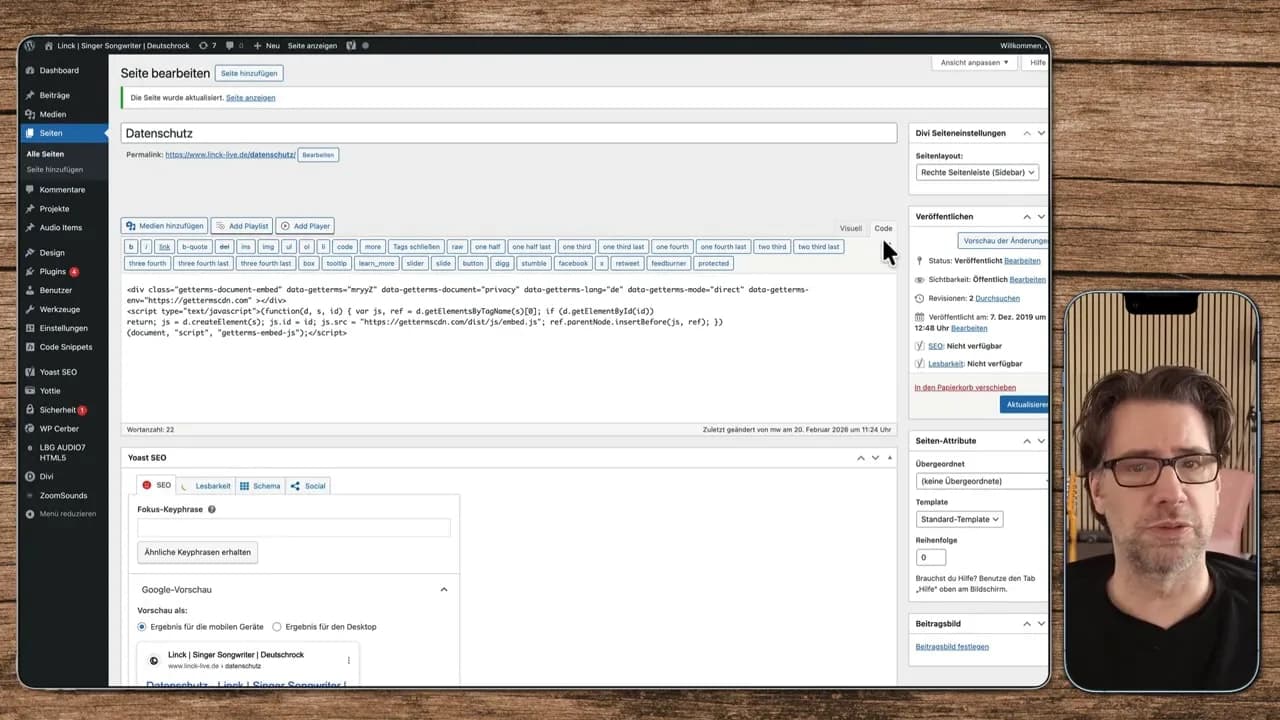Viewport: 1280px width, 720px height.
Task: Open updates icon showing 7
Action: tap(207, 46)
